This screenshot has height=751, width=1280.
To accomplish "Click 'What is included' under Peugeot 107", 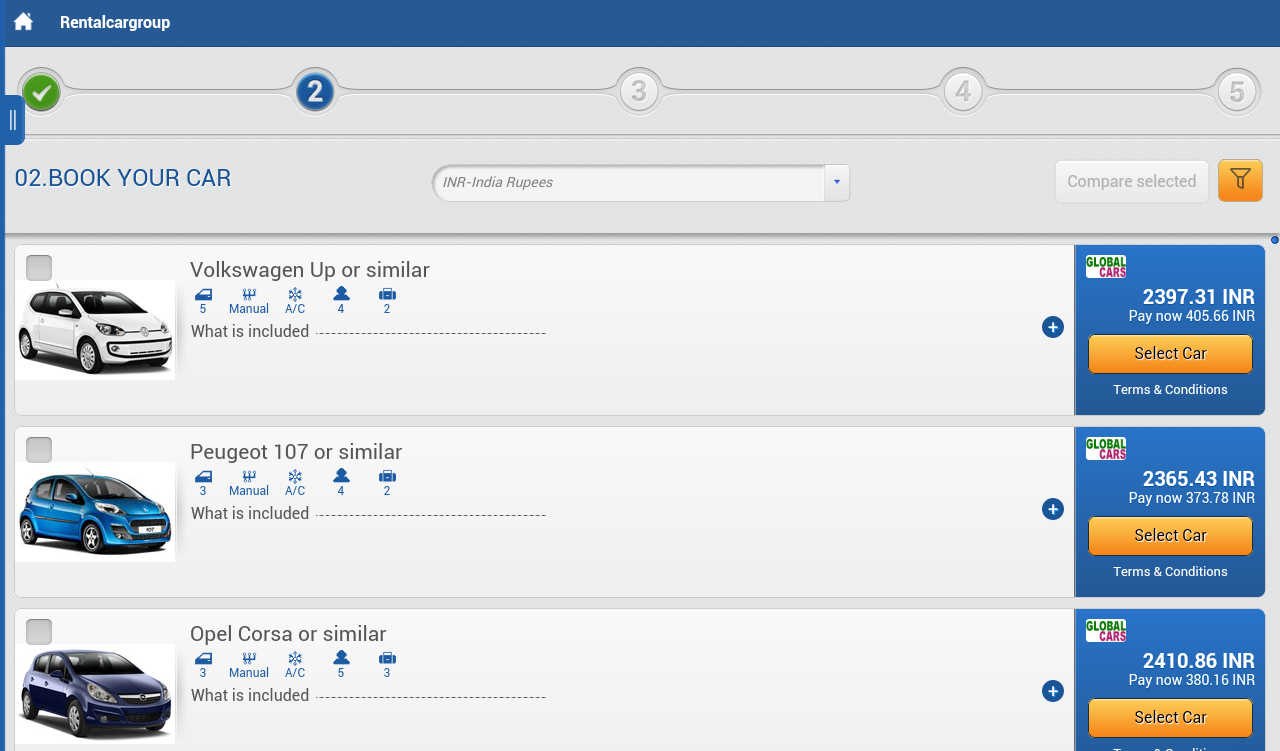I will tap(250, 513).
